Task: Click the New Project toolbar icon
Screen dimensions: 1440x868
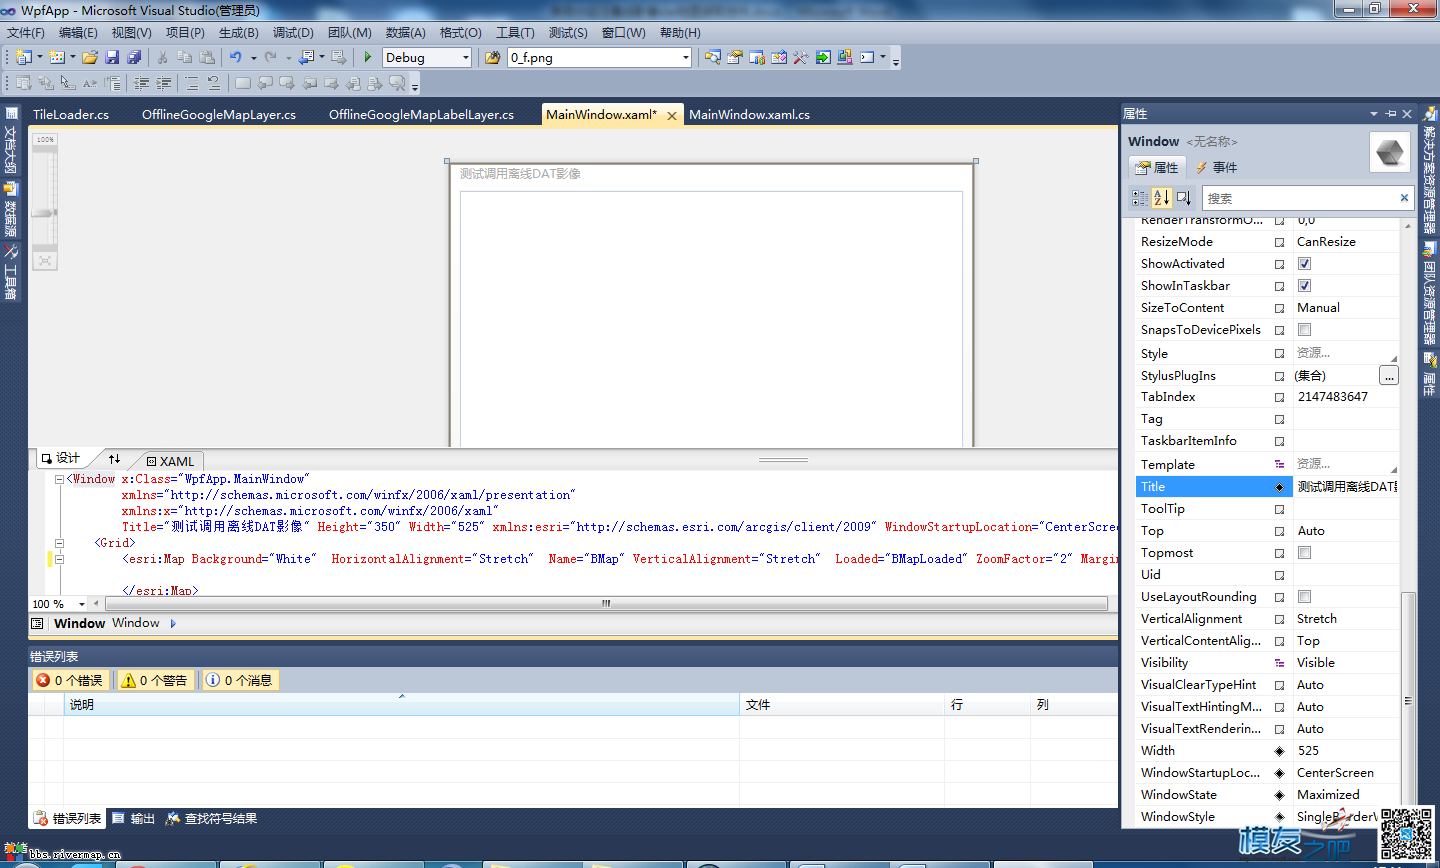Action: (23, 58)
